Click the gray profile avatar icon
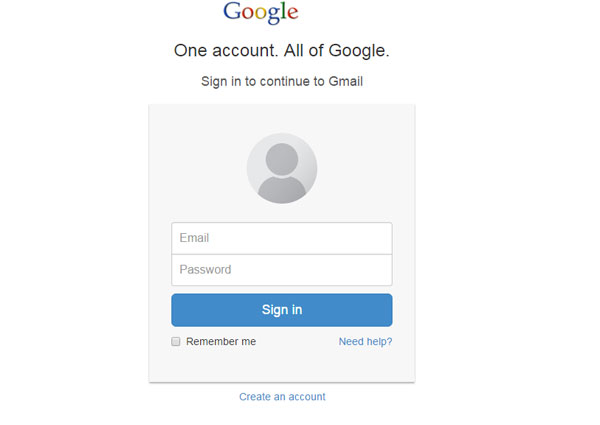 coord(282,168)
